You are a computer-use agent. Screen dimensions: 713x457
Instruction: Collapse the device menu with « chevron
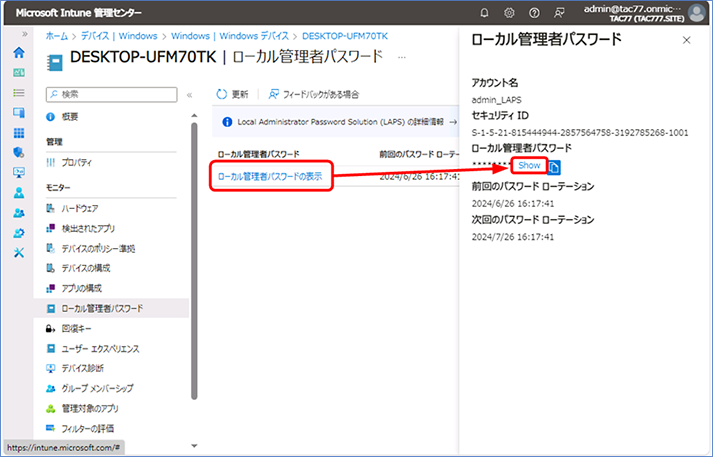[190, 95]
